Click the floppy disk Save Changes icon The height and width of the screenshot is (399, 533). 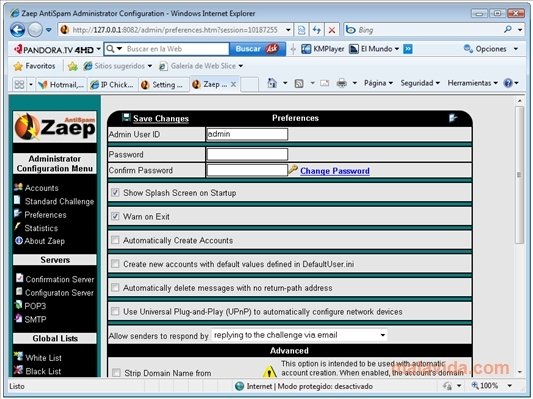click(x=126, y=118)
